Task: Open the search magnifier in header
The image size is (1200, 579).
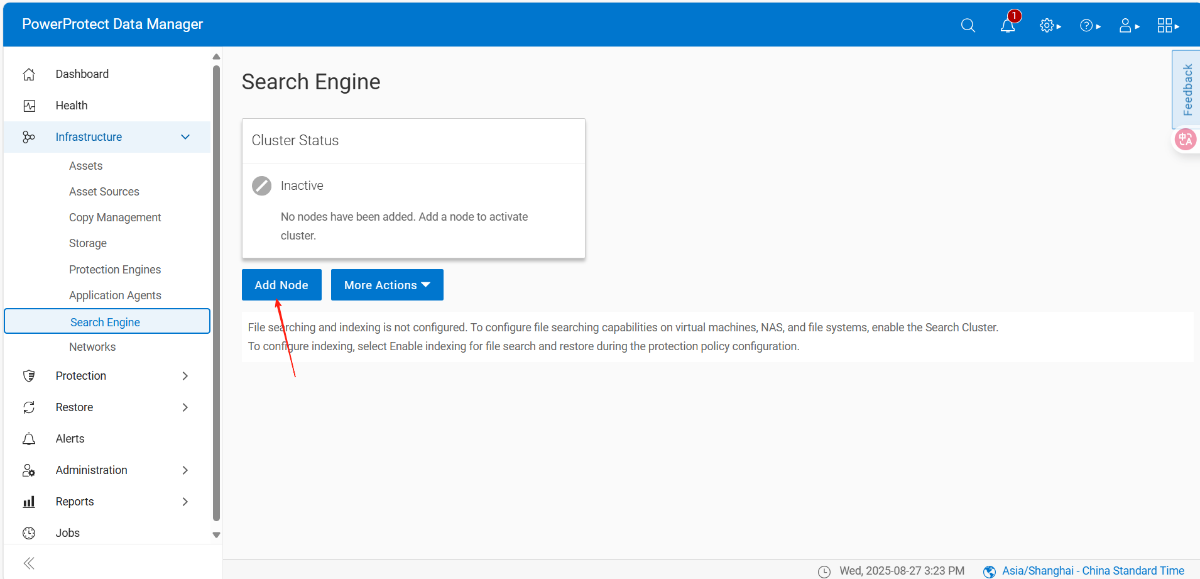Action: click(968, 25)
